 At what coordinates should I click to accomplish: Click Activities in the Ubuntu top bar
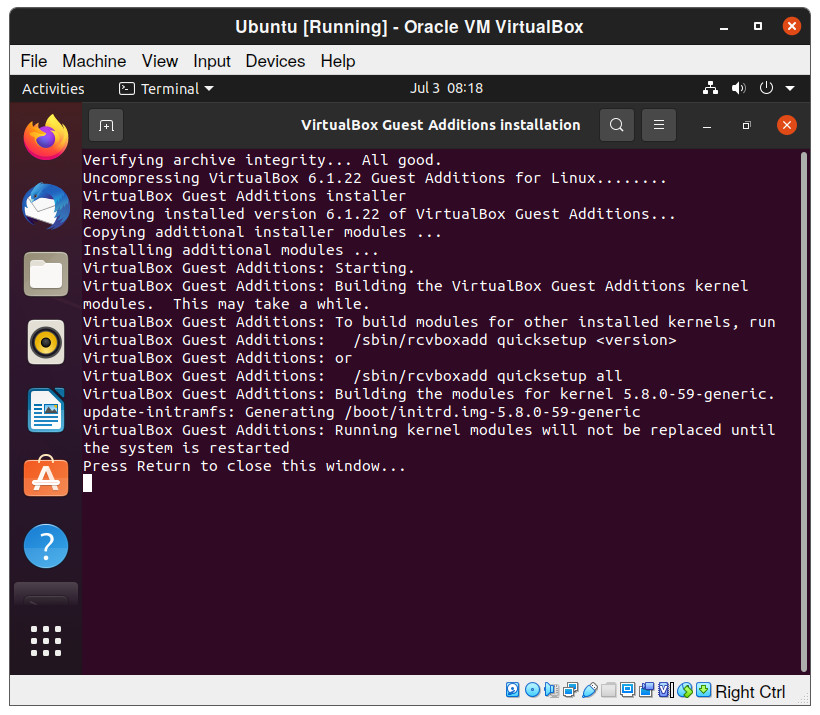[x=53, y=88]
